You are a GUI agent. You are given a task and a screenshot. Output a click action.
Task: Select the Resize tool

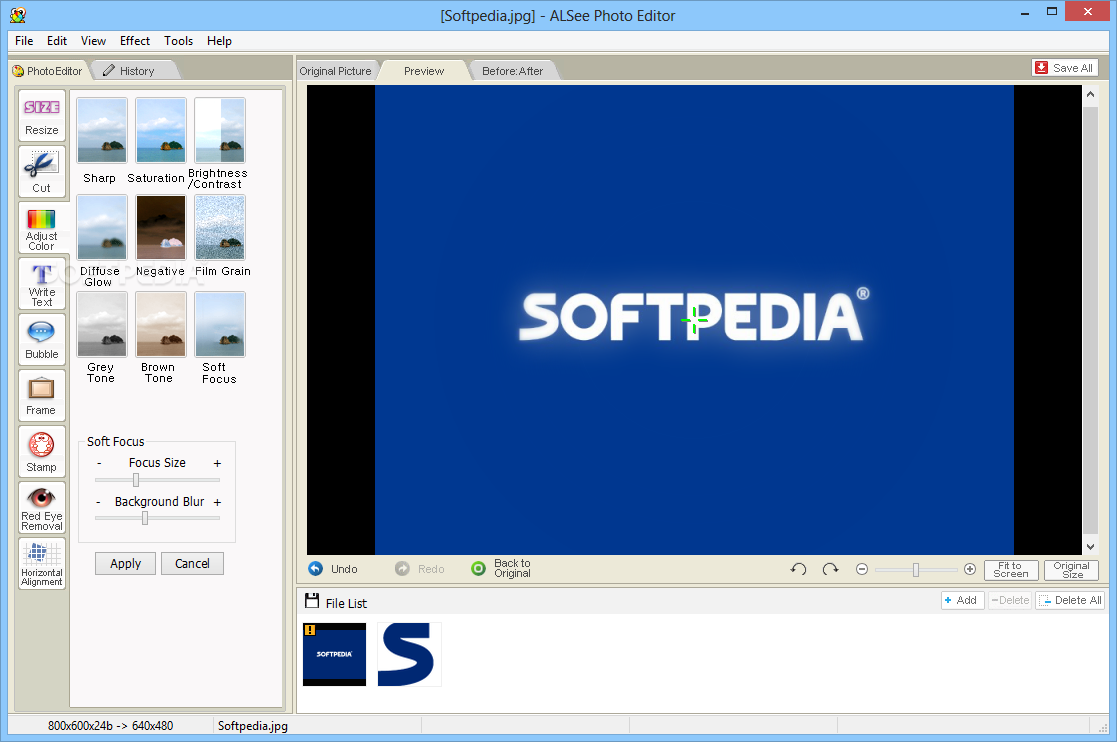pos(41,115)
